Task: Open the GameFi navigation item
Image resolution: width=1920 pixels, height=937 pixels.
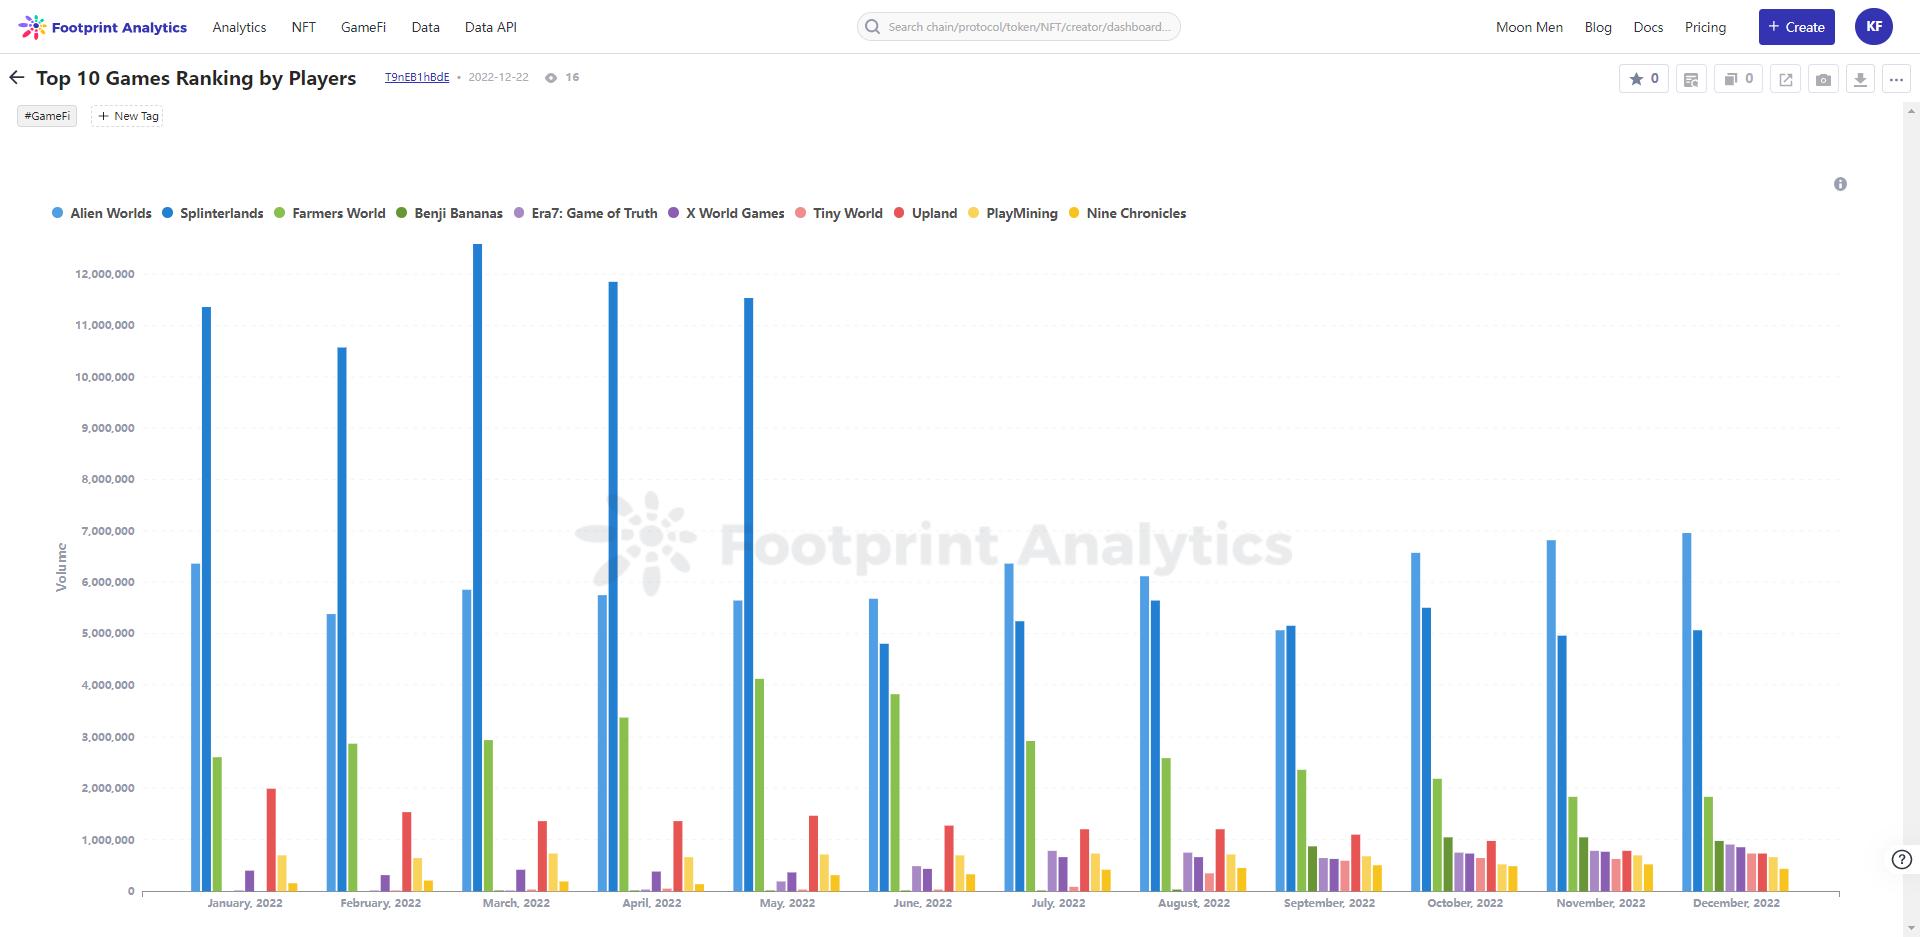Action: [363, 27]
